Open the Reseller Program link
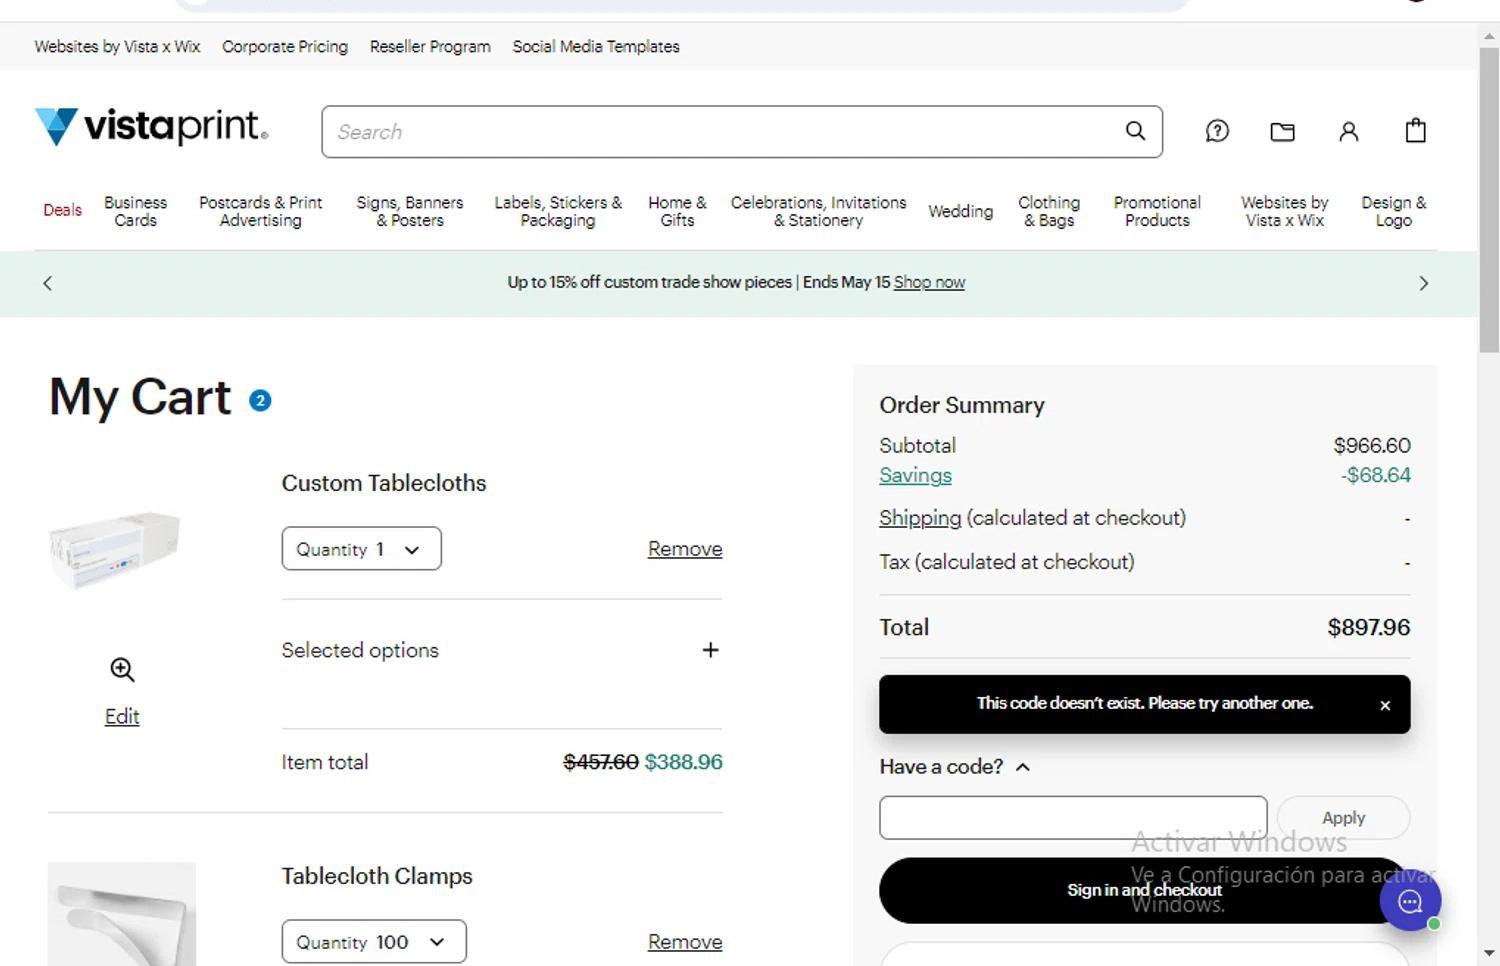 [x=430, y=46]
